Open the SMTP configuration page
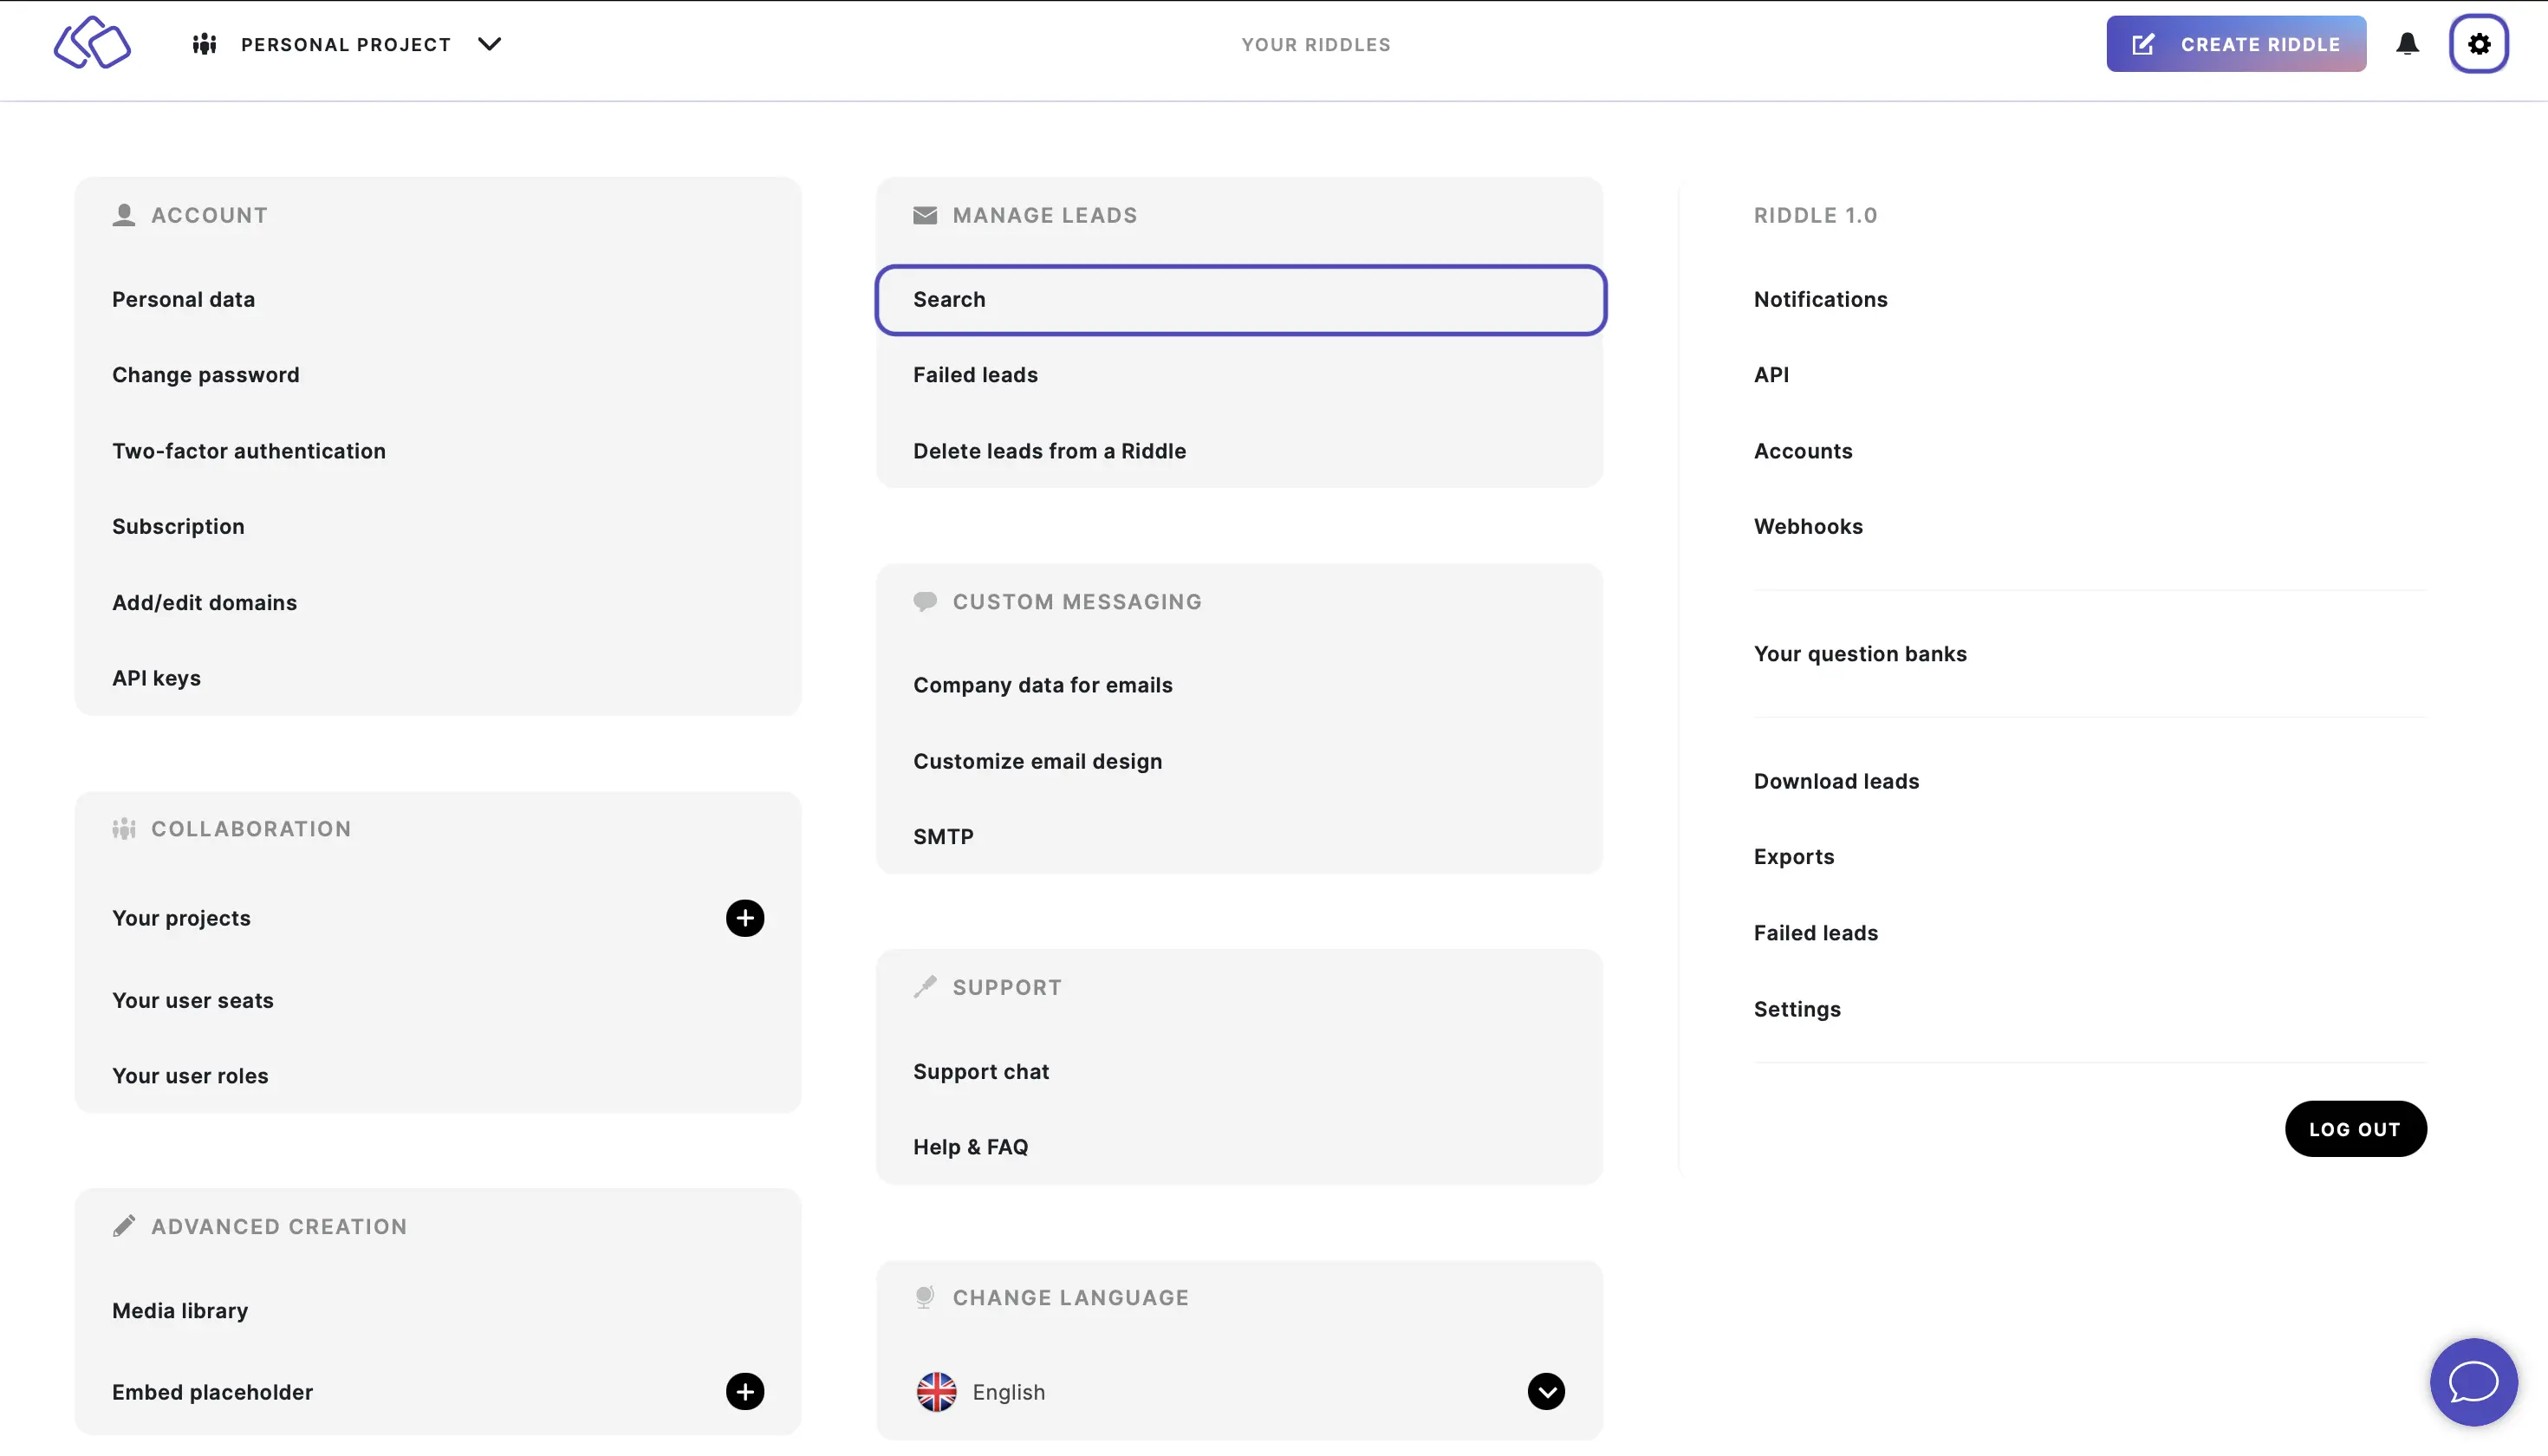This screenshot has height=1456, width=2548. (x=941, y=835)
